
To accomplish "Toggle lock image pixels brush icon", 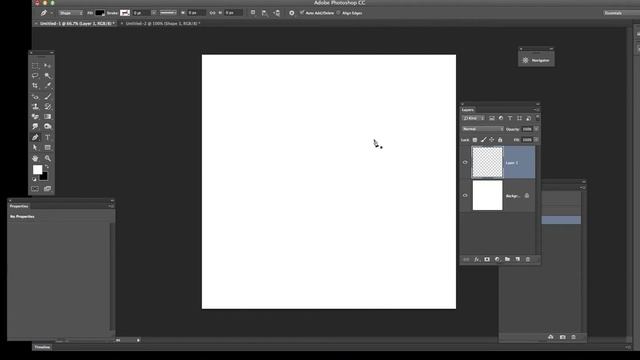I will [x=483, y=140].
